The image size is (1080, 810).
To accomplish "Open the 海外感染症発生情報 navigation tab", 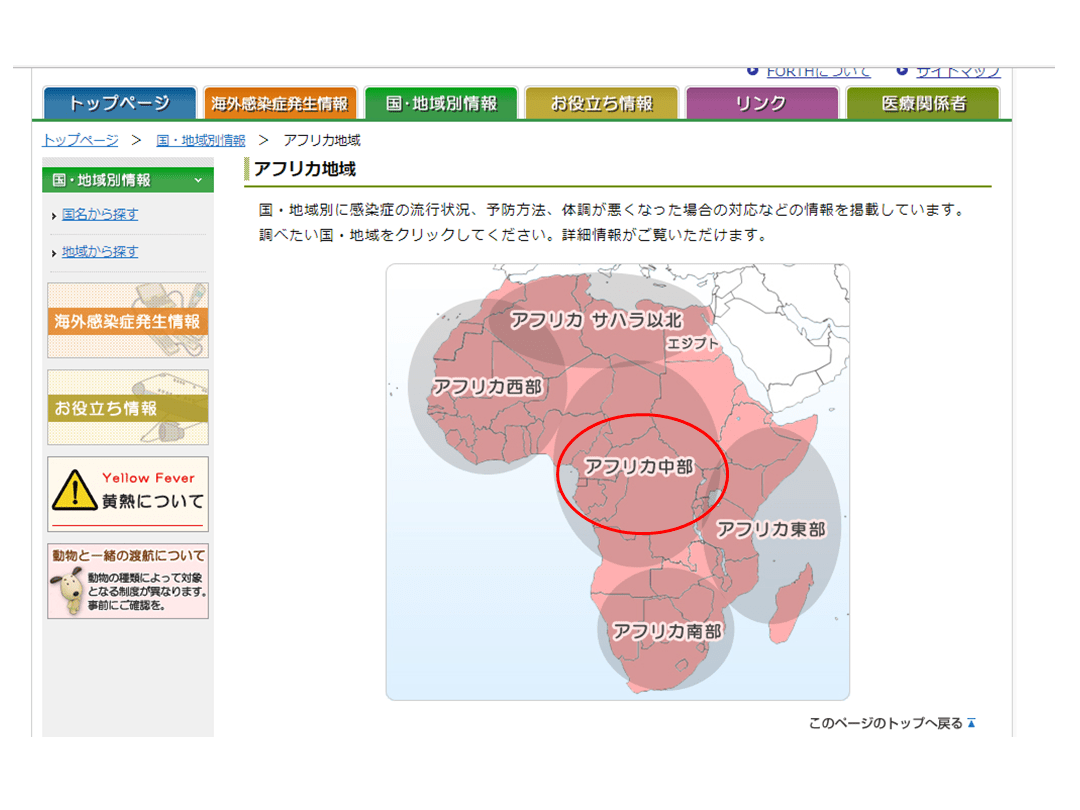I will tap(279, 103).
